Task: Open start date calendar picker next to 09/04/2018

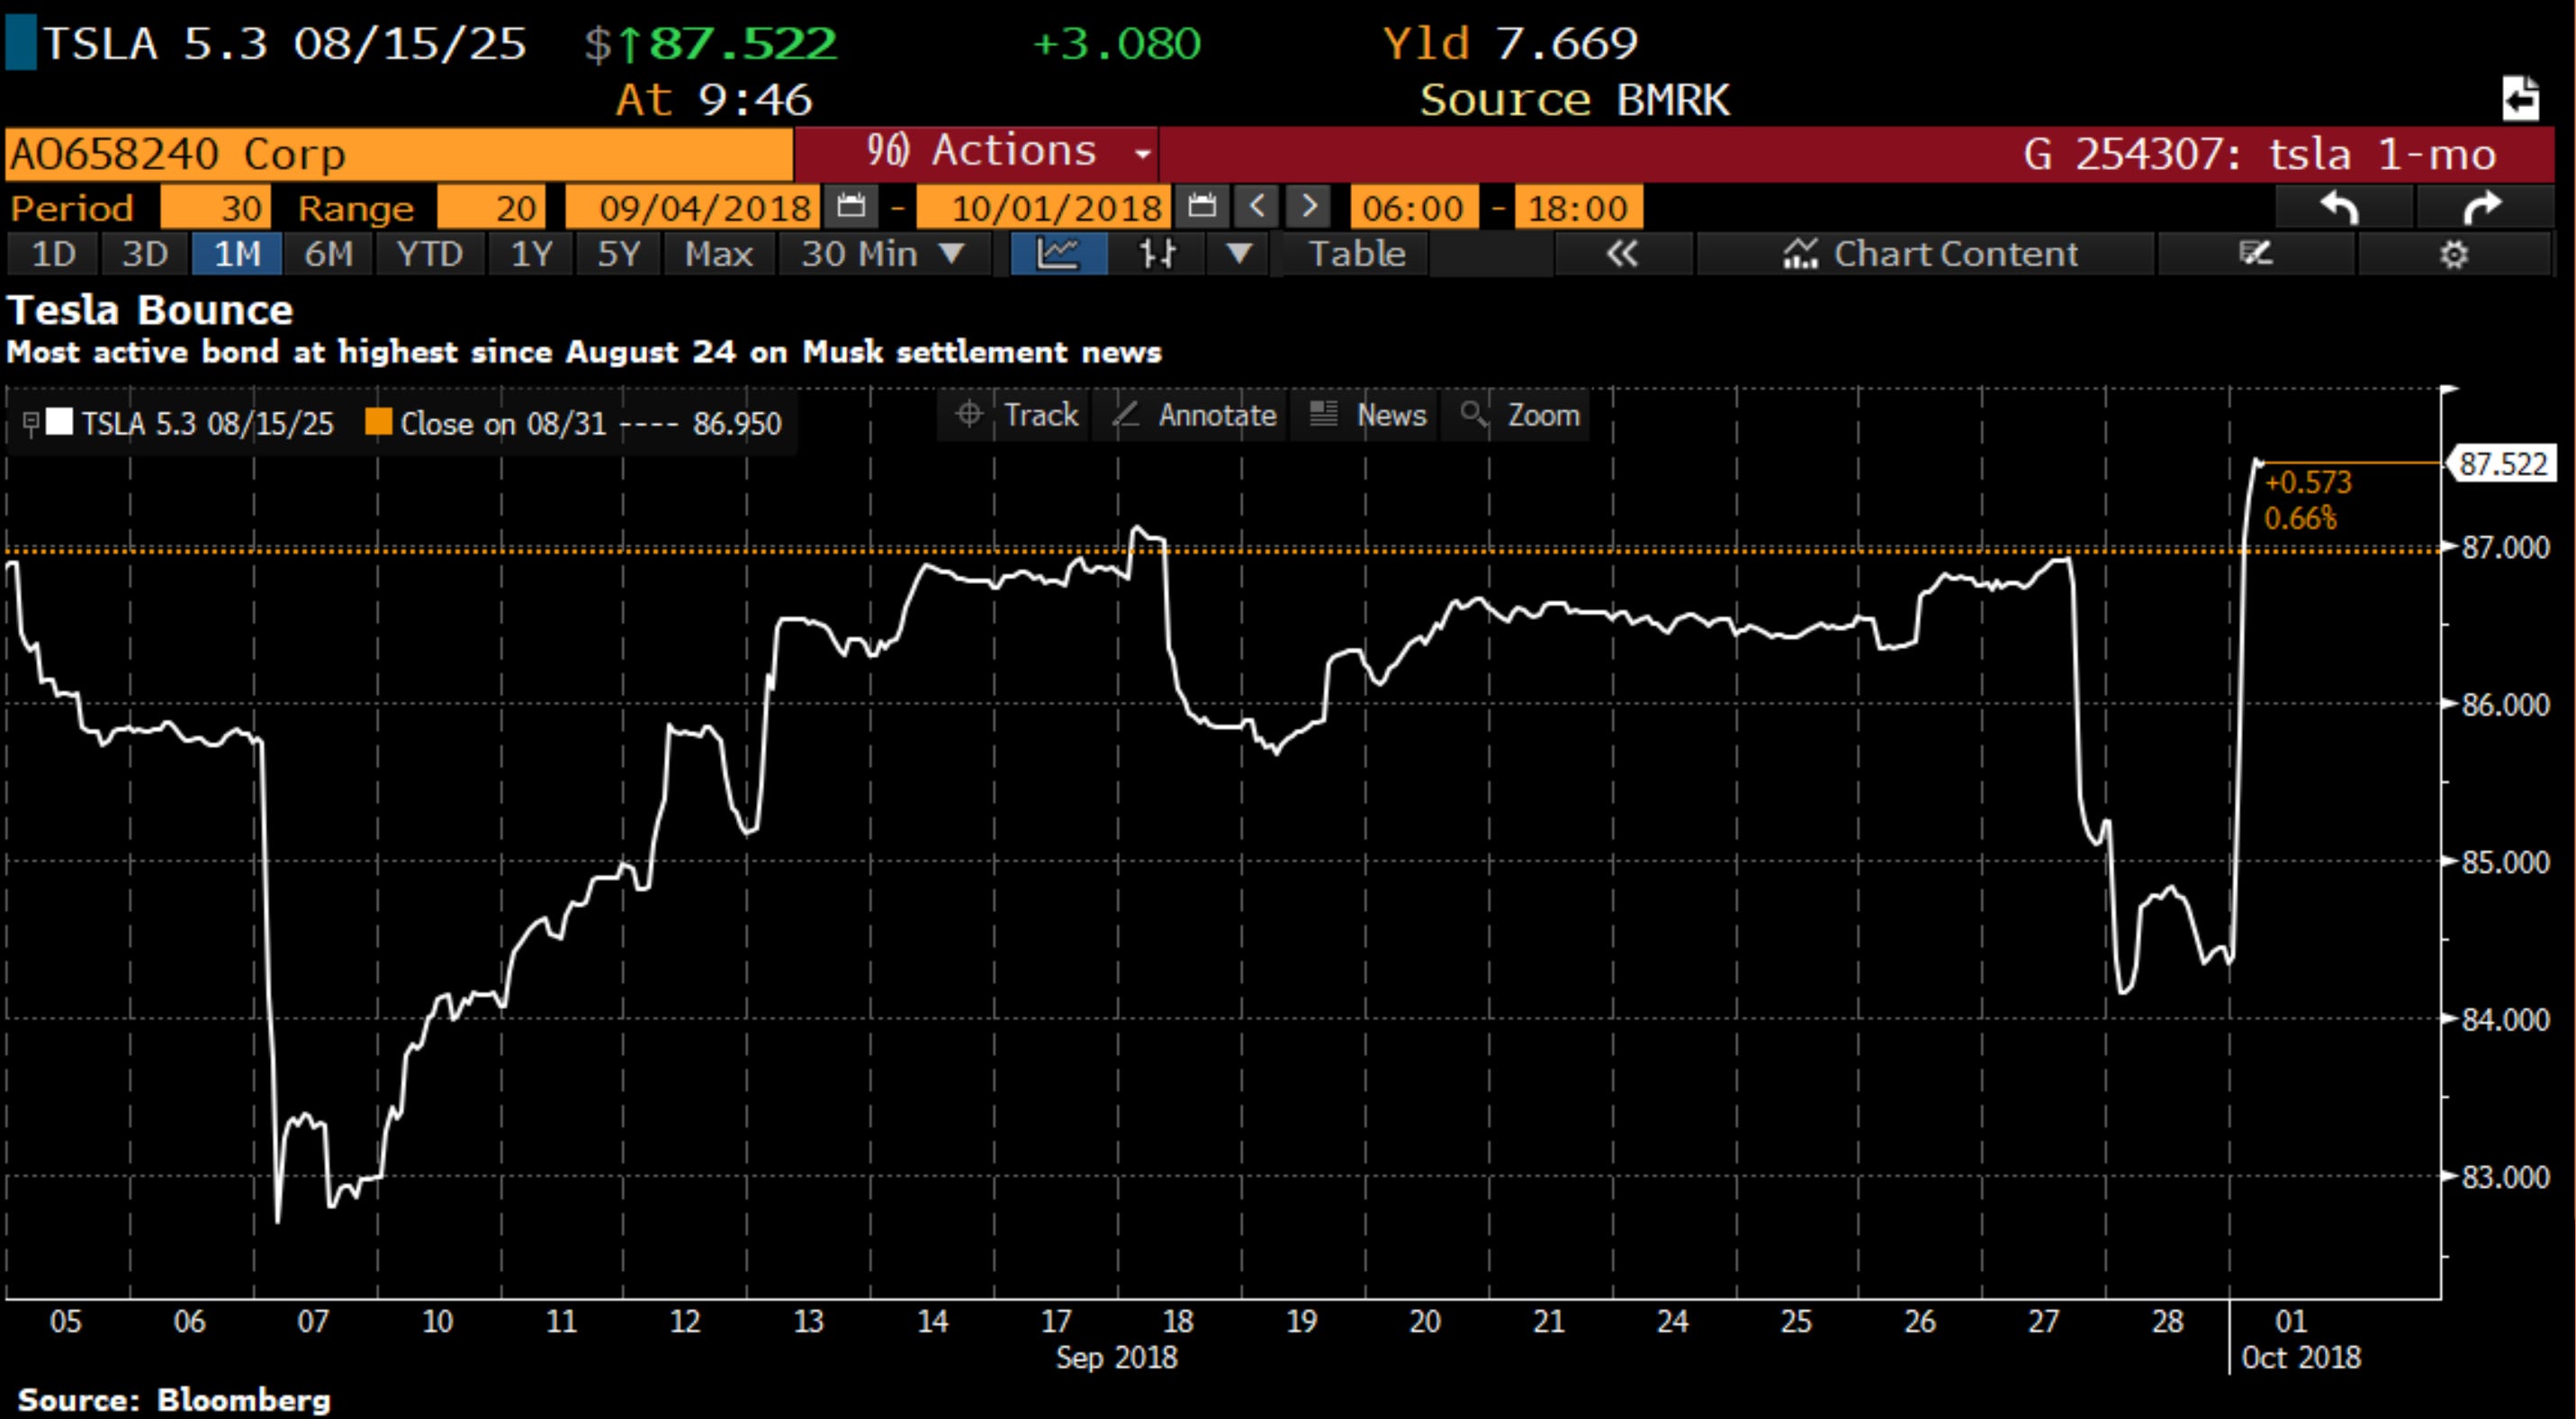Action: pos(851,207)
